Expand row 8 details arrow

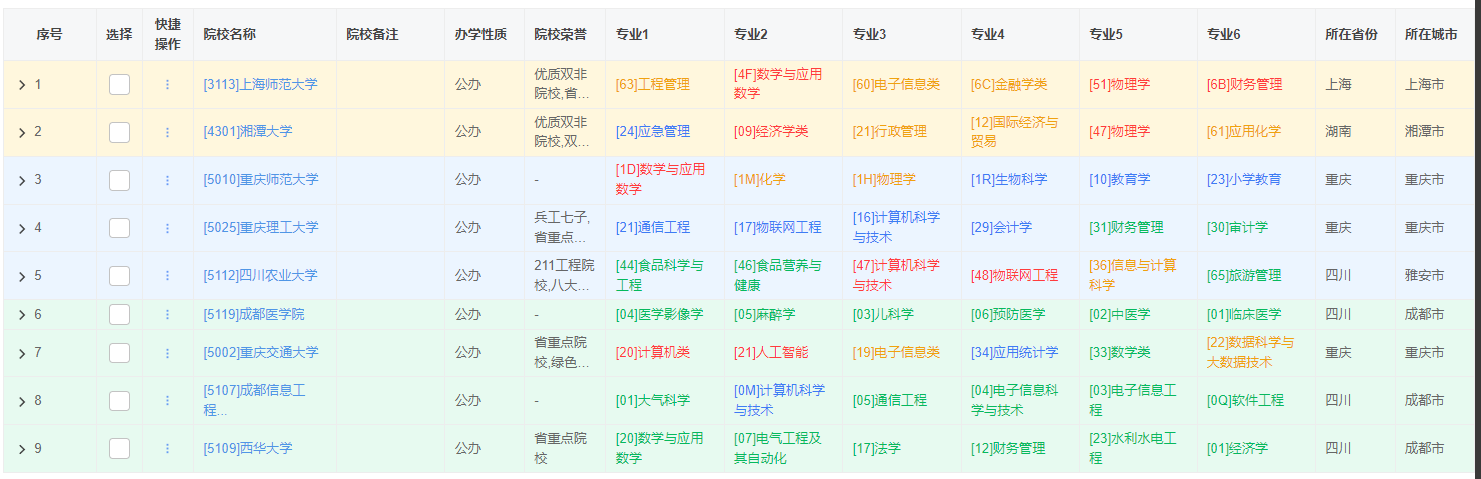pos(22,401)
